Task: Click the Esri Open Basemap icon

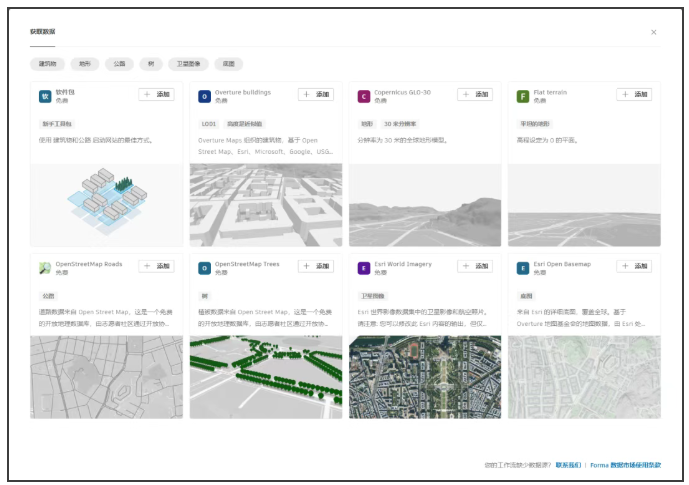Action: point(523,268)
